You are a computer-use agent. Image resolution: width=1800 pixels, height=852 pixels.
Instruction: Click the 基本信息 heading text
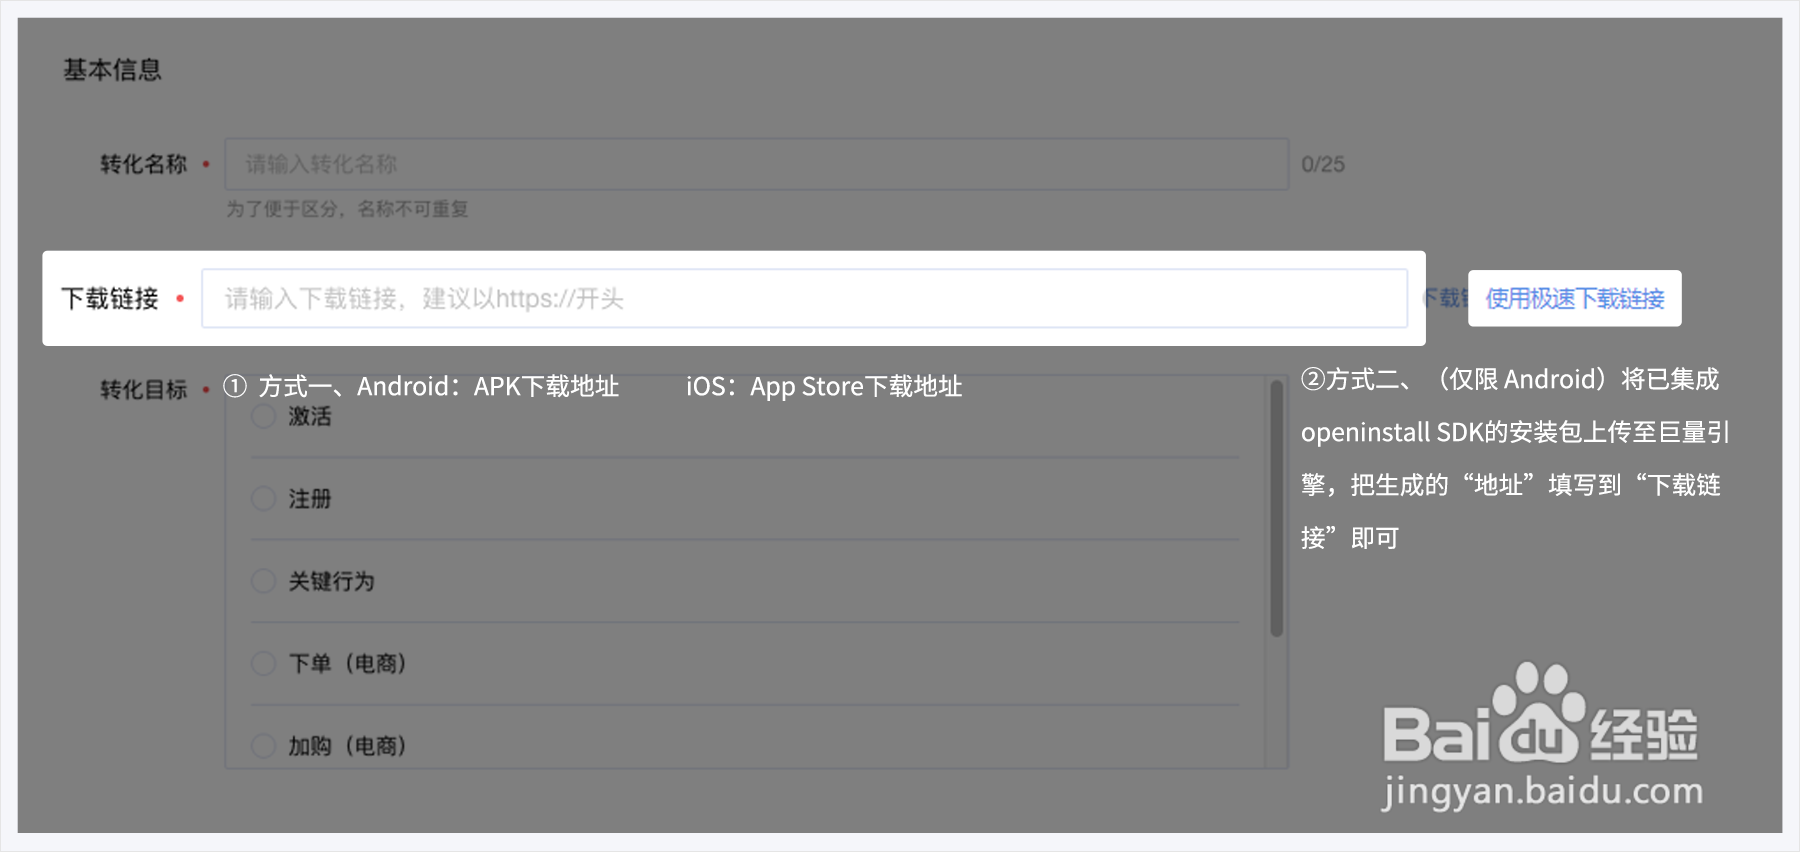click(112, 70)
